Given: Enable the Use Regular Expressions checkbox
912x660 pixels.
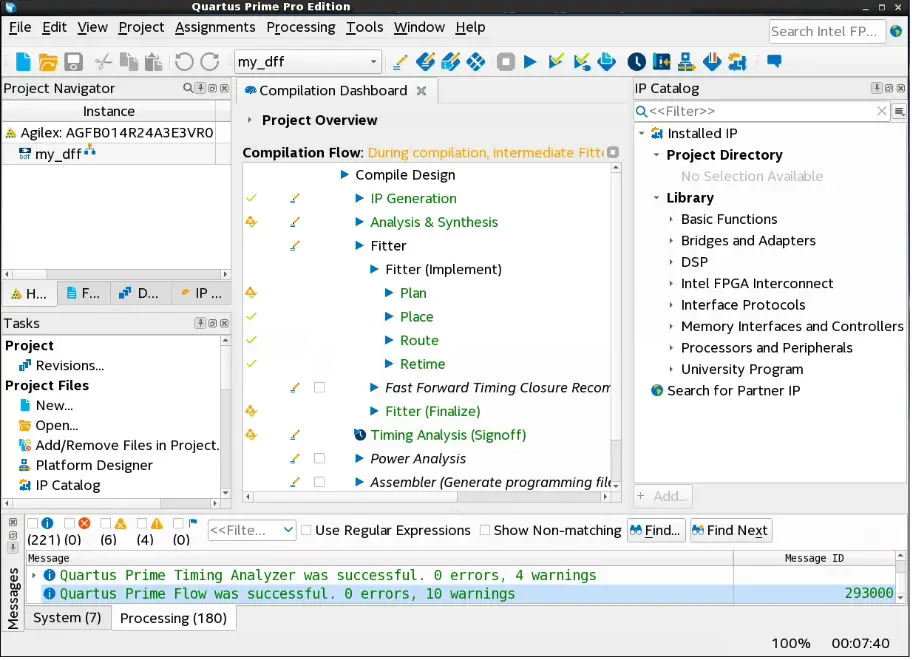Looking at the screenshot, I should click(x=306, y=530).
